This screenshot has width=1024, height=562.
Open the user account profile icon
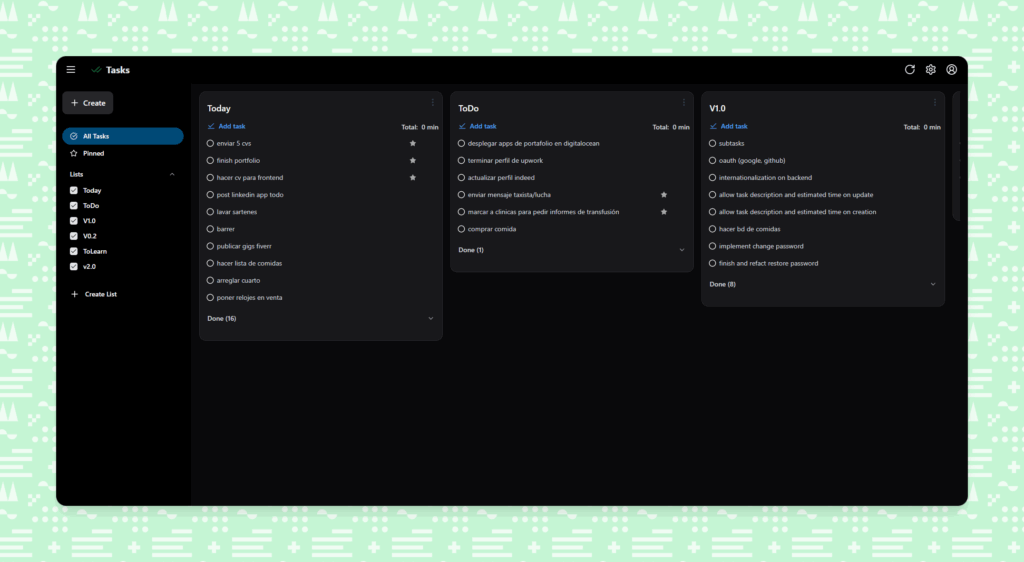(951, 70)
